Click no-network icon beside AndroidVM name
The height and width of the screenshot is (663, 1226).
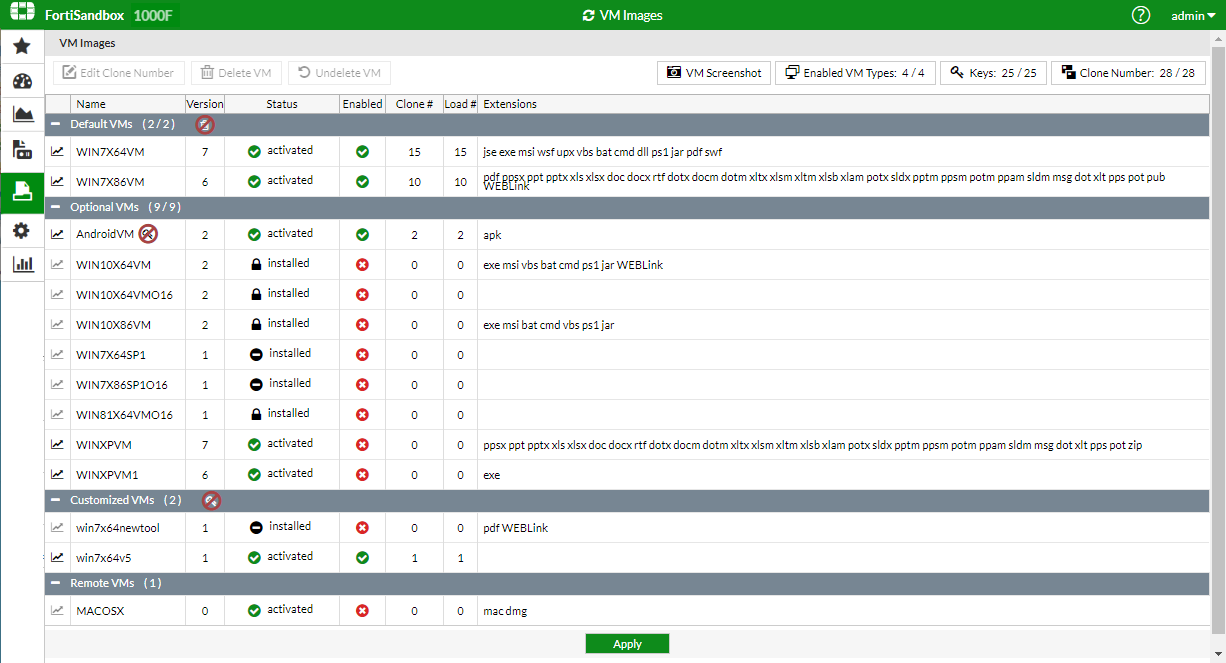point(148,234)
